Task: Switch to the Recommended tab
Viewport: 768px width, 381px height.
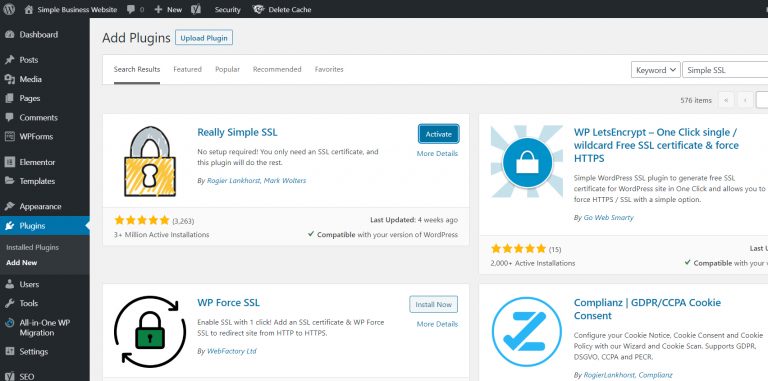Action: 277,70
